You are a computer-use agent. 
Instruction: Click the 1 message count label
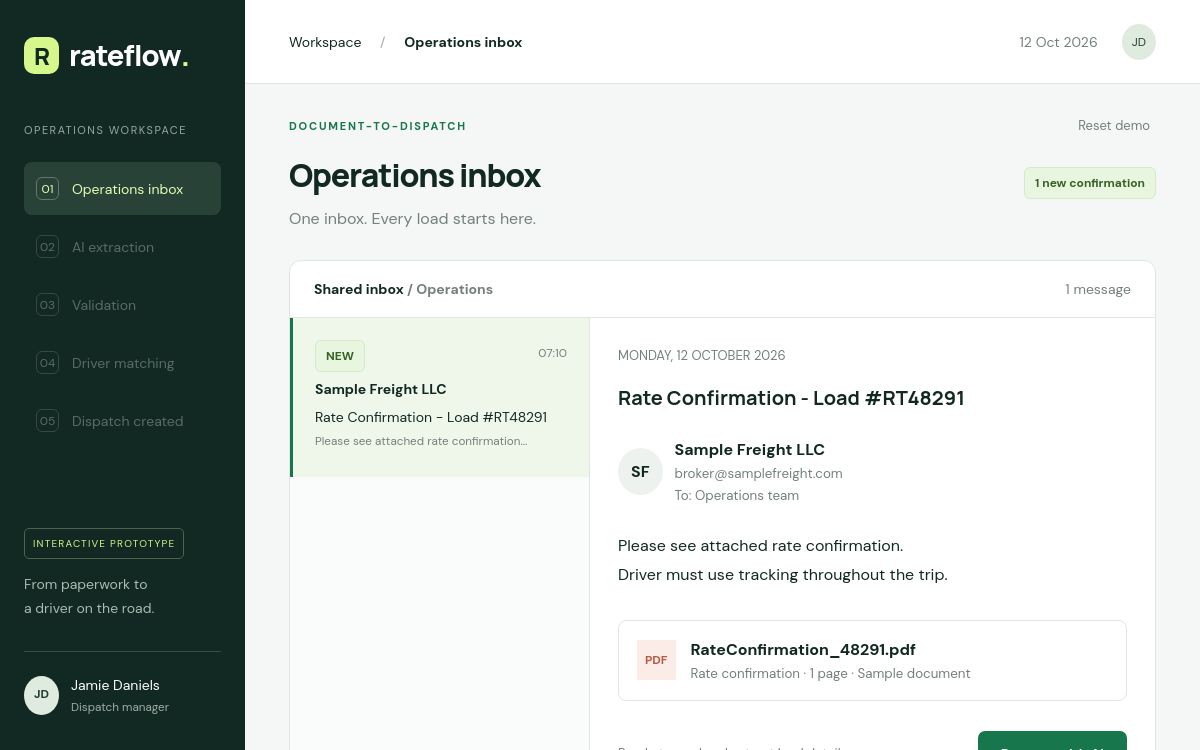click(1098, 289)
